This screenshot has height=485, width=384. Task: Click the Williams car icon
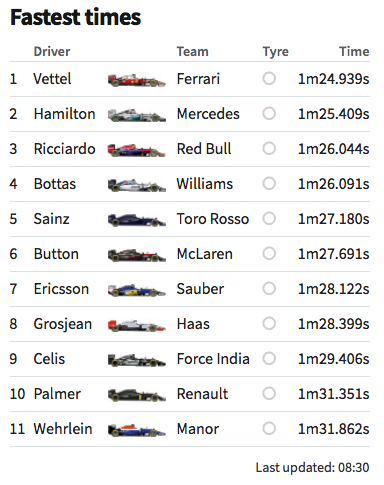(137, 185)
